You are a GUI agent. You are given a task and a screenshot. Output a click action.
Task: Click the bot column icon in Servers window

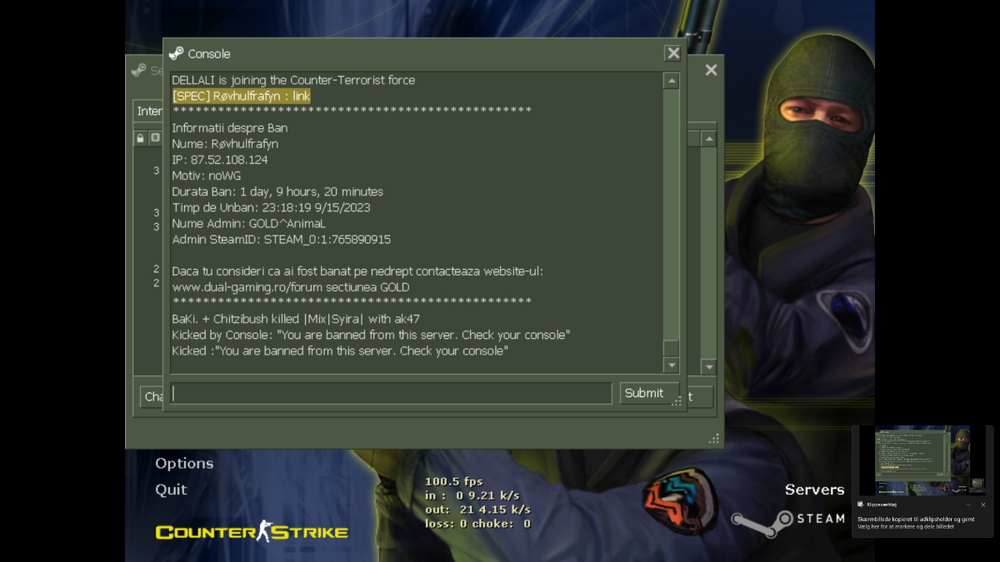click(x=155, y=138)
